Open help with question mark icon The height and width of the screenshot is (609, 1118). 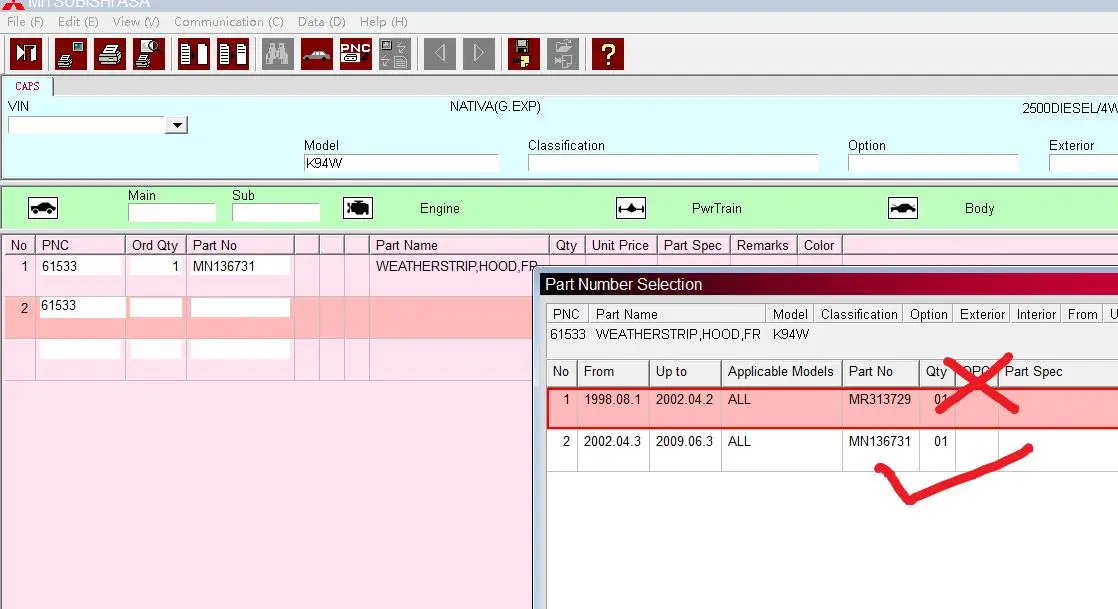(607, 53)
